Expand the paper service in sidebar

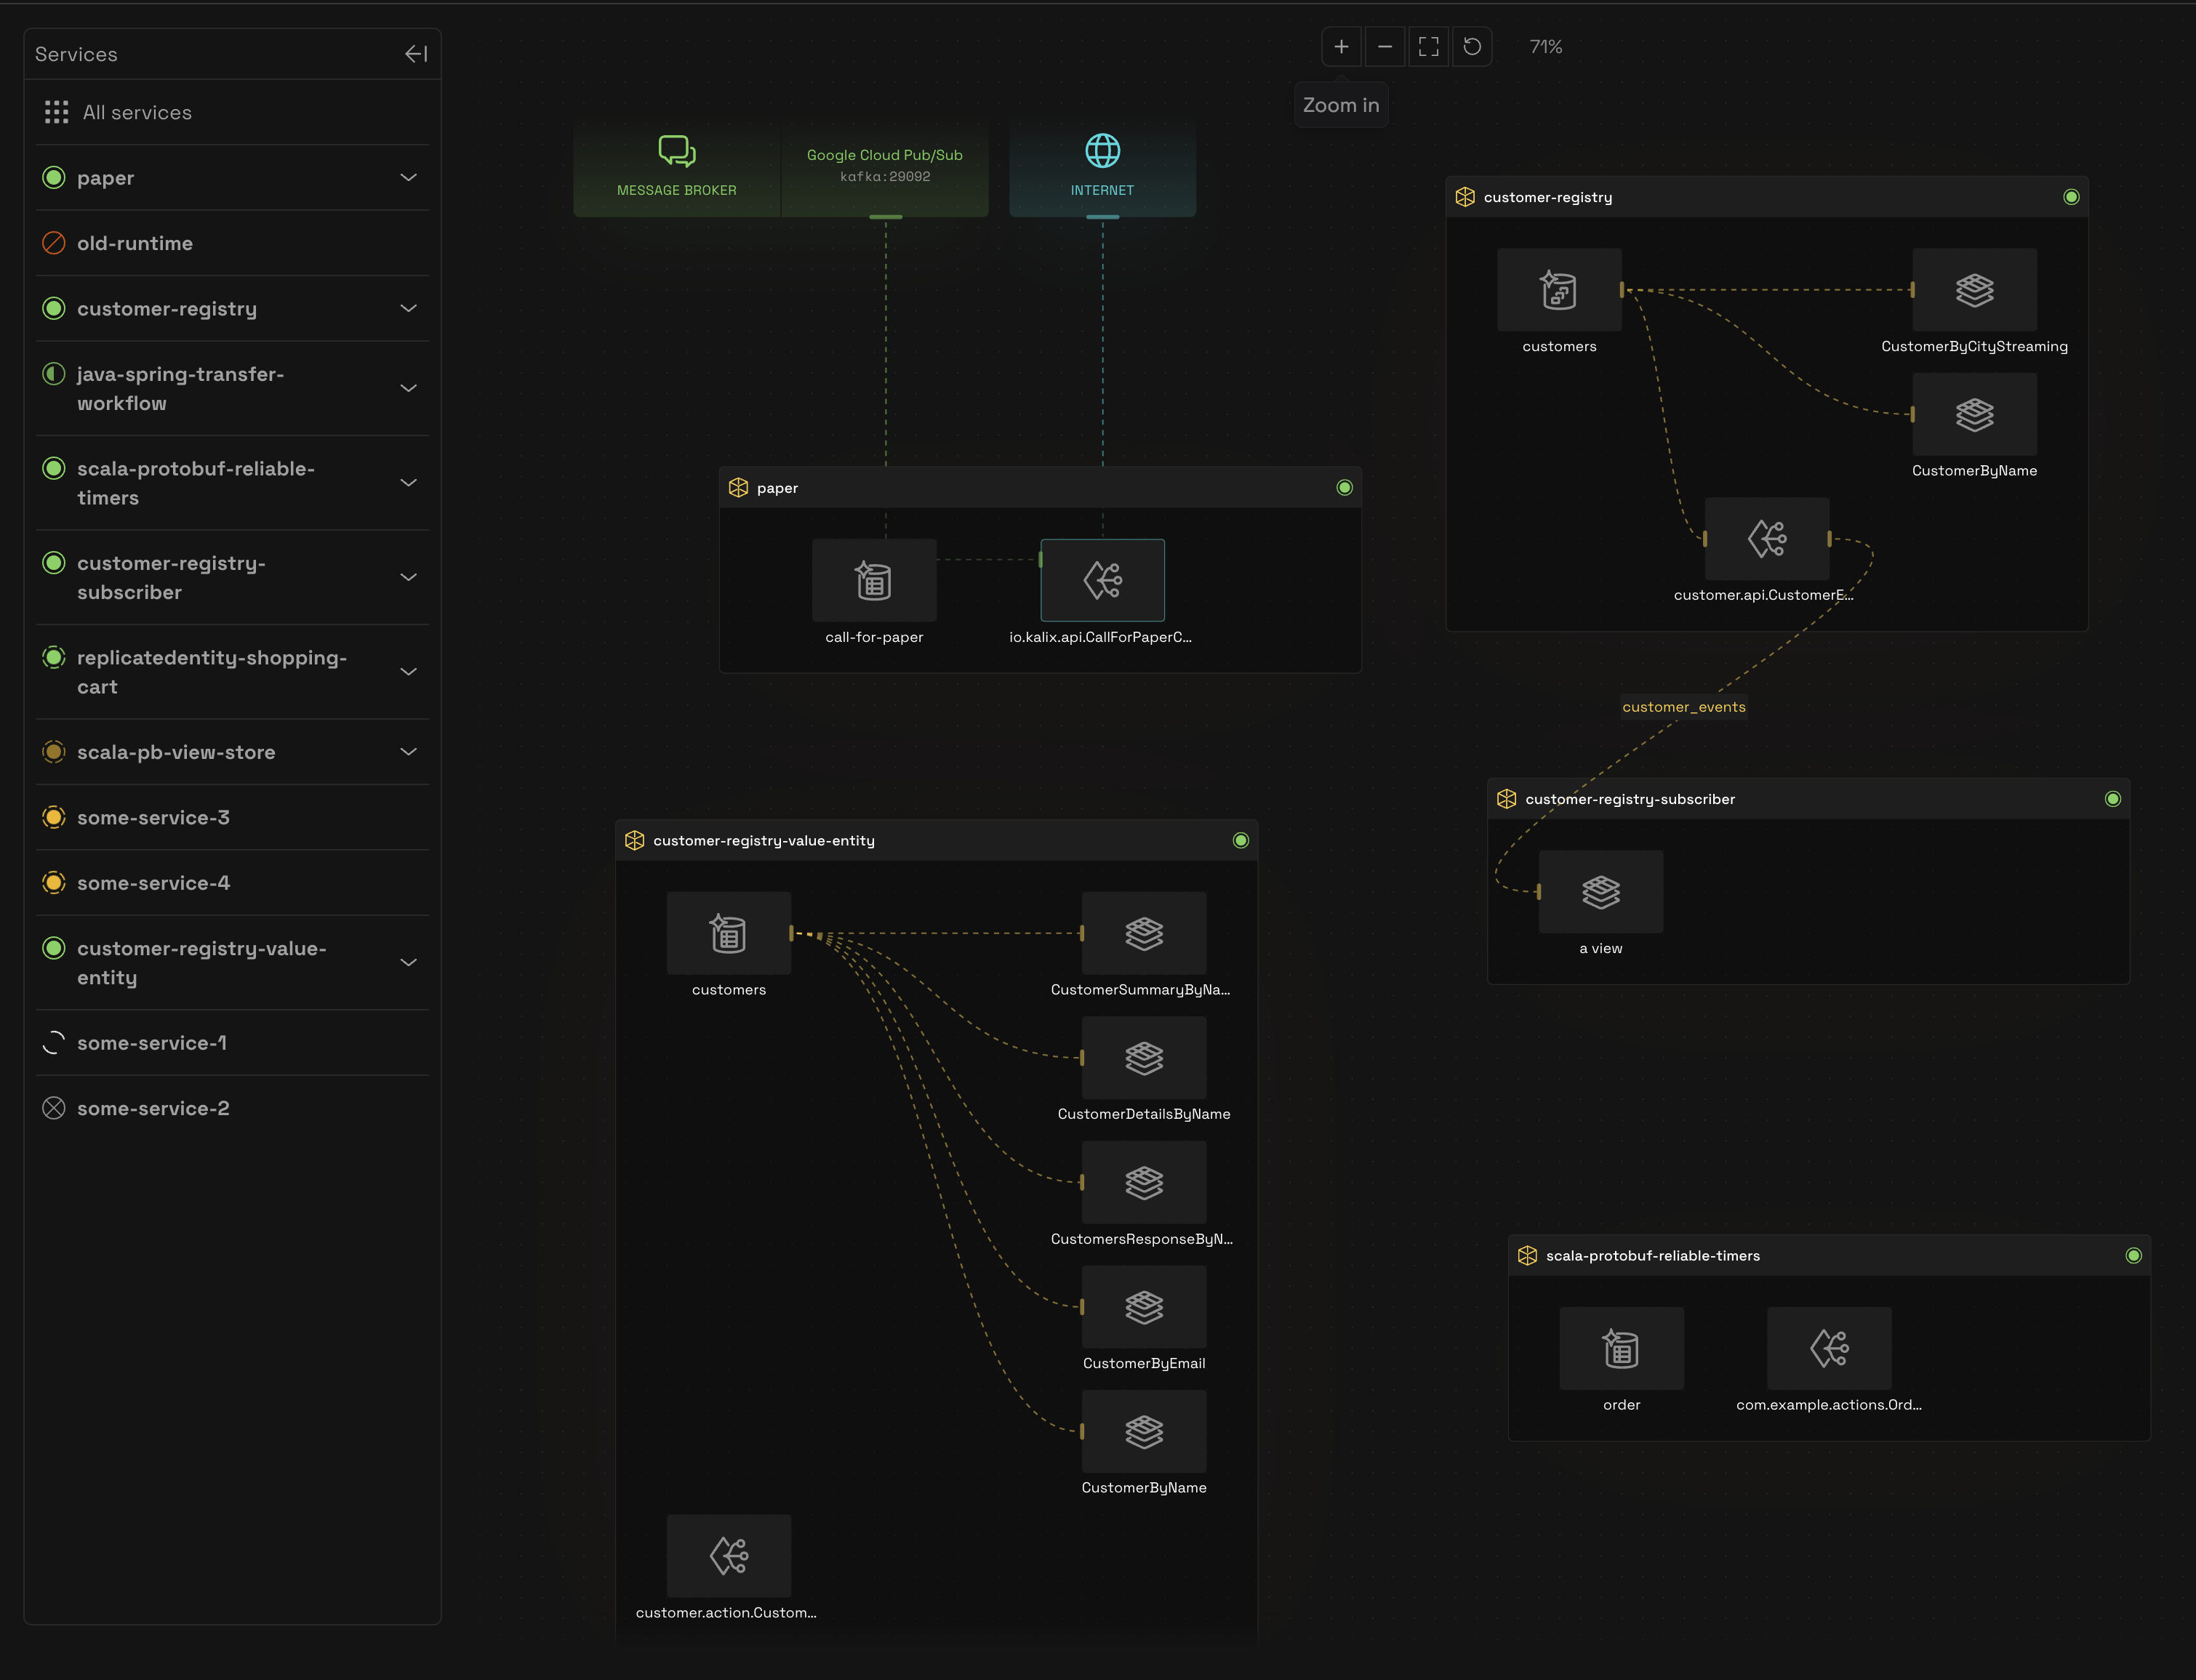point(408,178)
